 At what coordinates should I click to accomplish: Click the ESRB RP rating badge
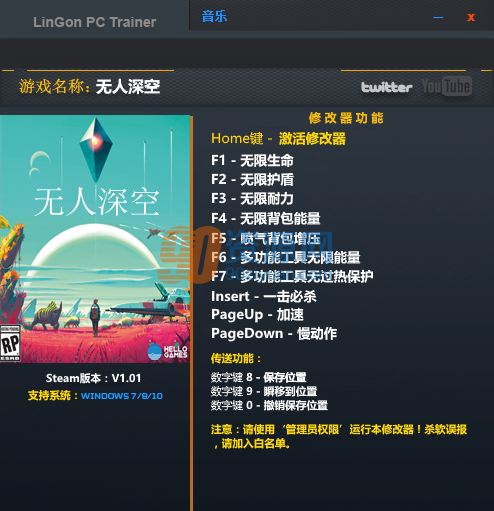[x=10, y=343]
